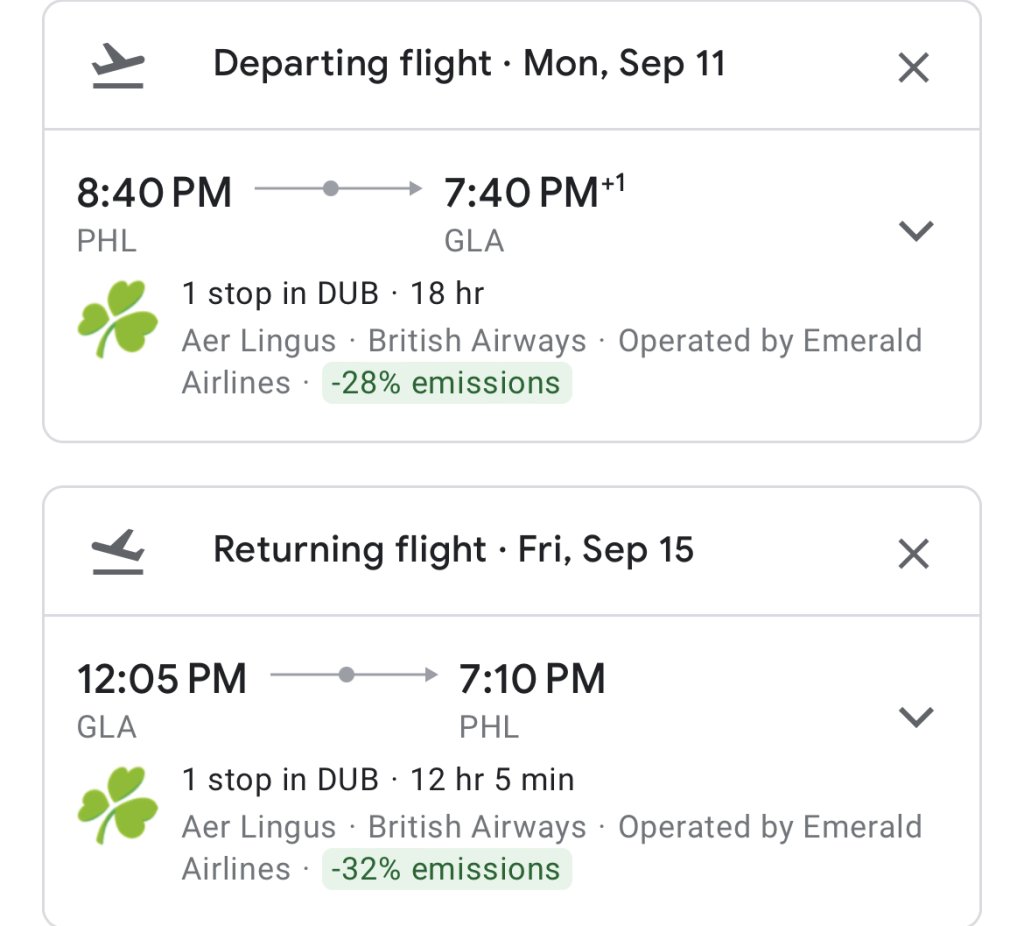This screenshot has width=1024, height=926.
Task: Click the 12:05 PM departure time from GLA
Action: pos(161,679)
